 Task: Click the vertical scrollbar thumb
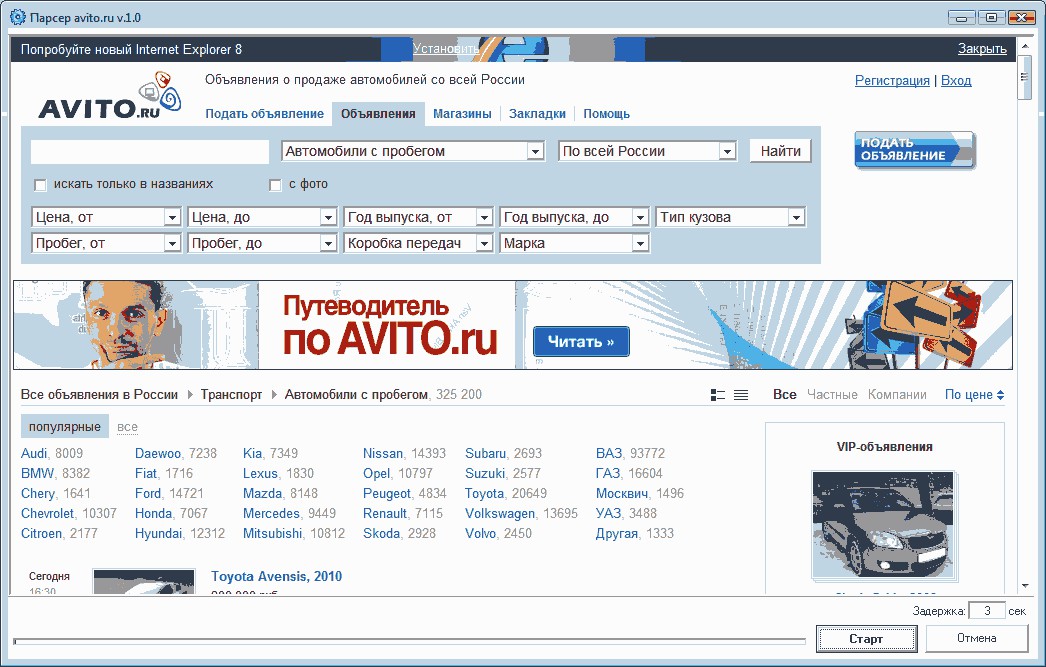pyautogui.click(x=1025, y=77)
